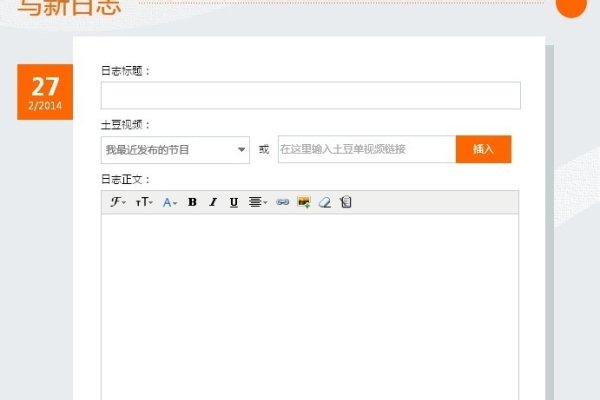Click the 土豆视频 label text
Screen dimensions: 600x400
point(126,125)
